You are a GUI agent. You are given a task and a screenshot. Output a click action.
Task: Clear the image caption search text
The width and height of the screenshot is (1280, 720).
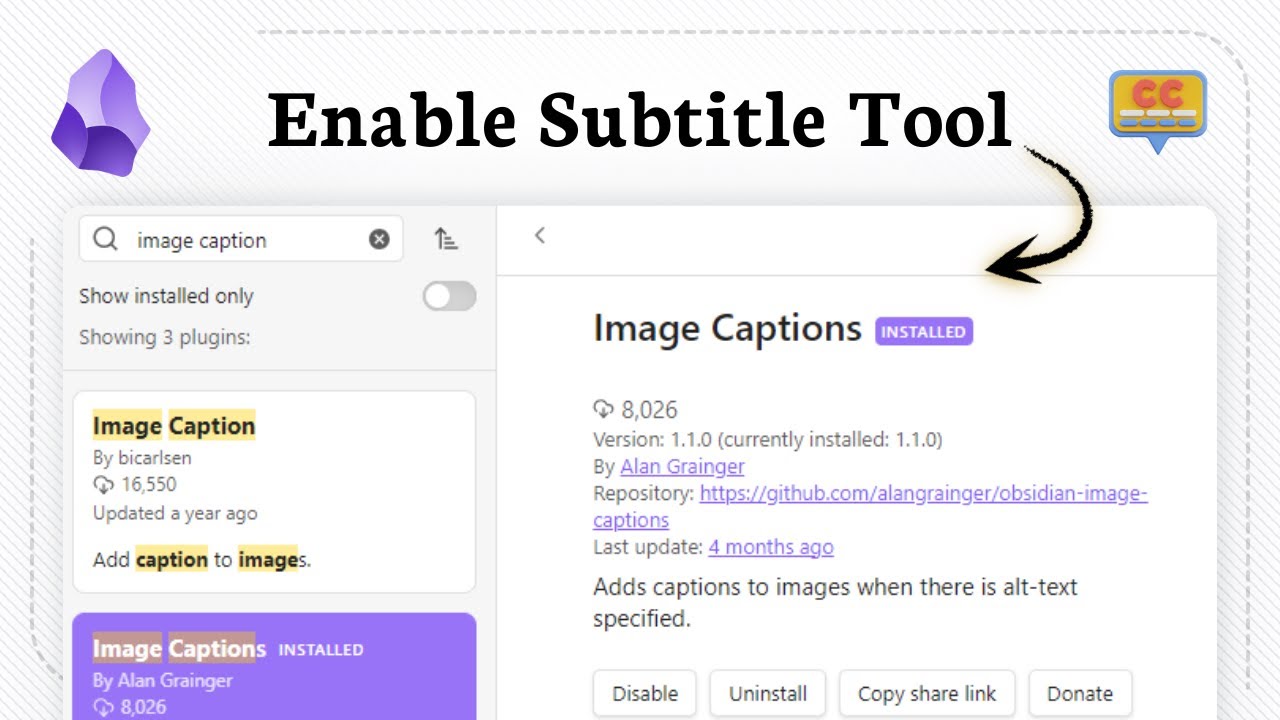[x=379, y=239]
